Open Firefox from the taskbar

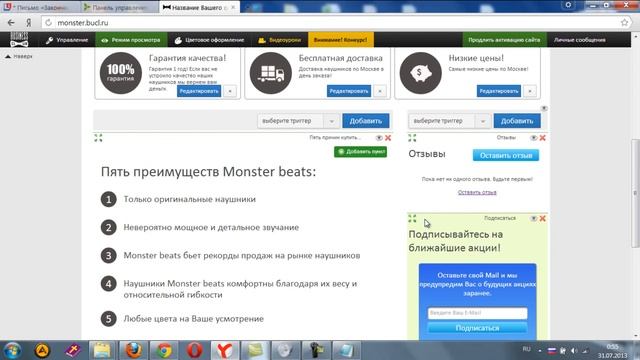[x=133, y=350]
